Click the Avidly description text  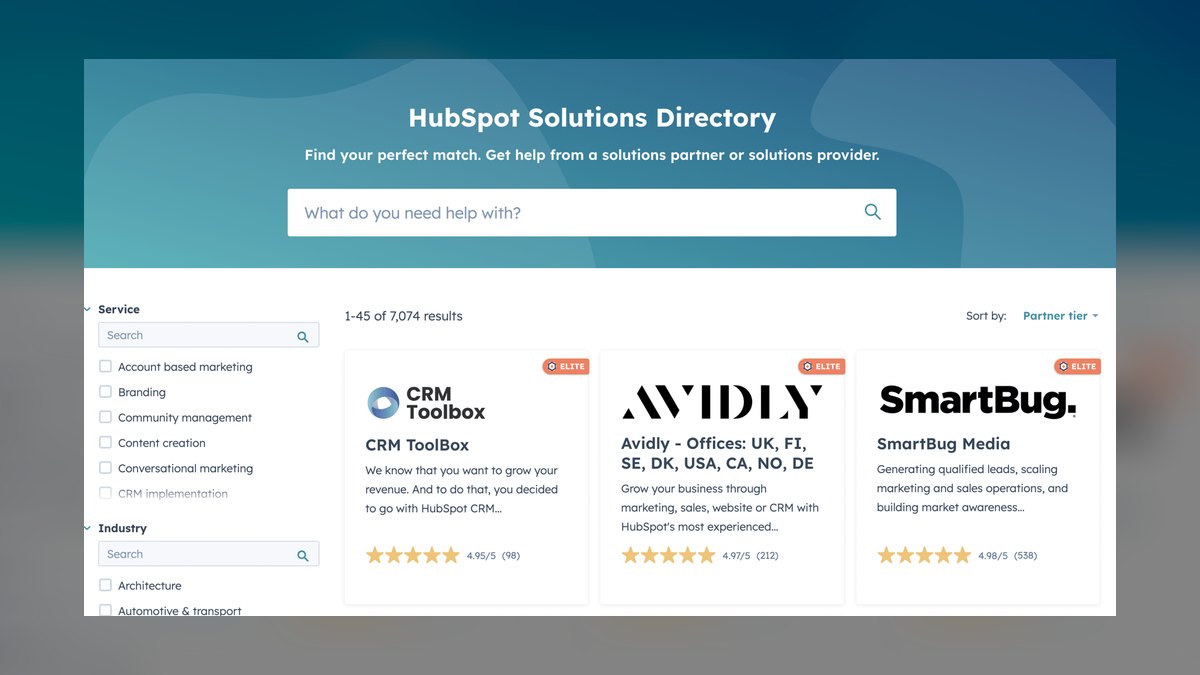tap(720, 508)
